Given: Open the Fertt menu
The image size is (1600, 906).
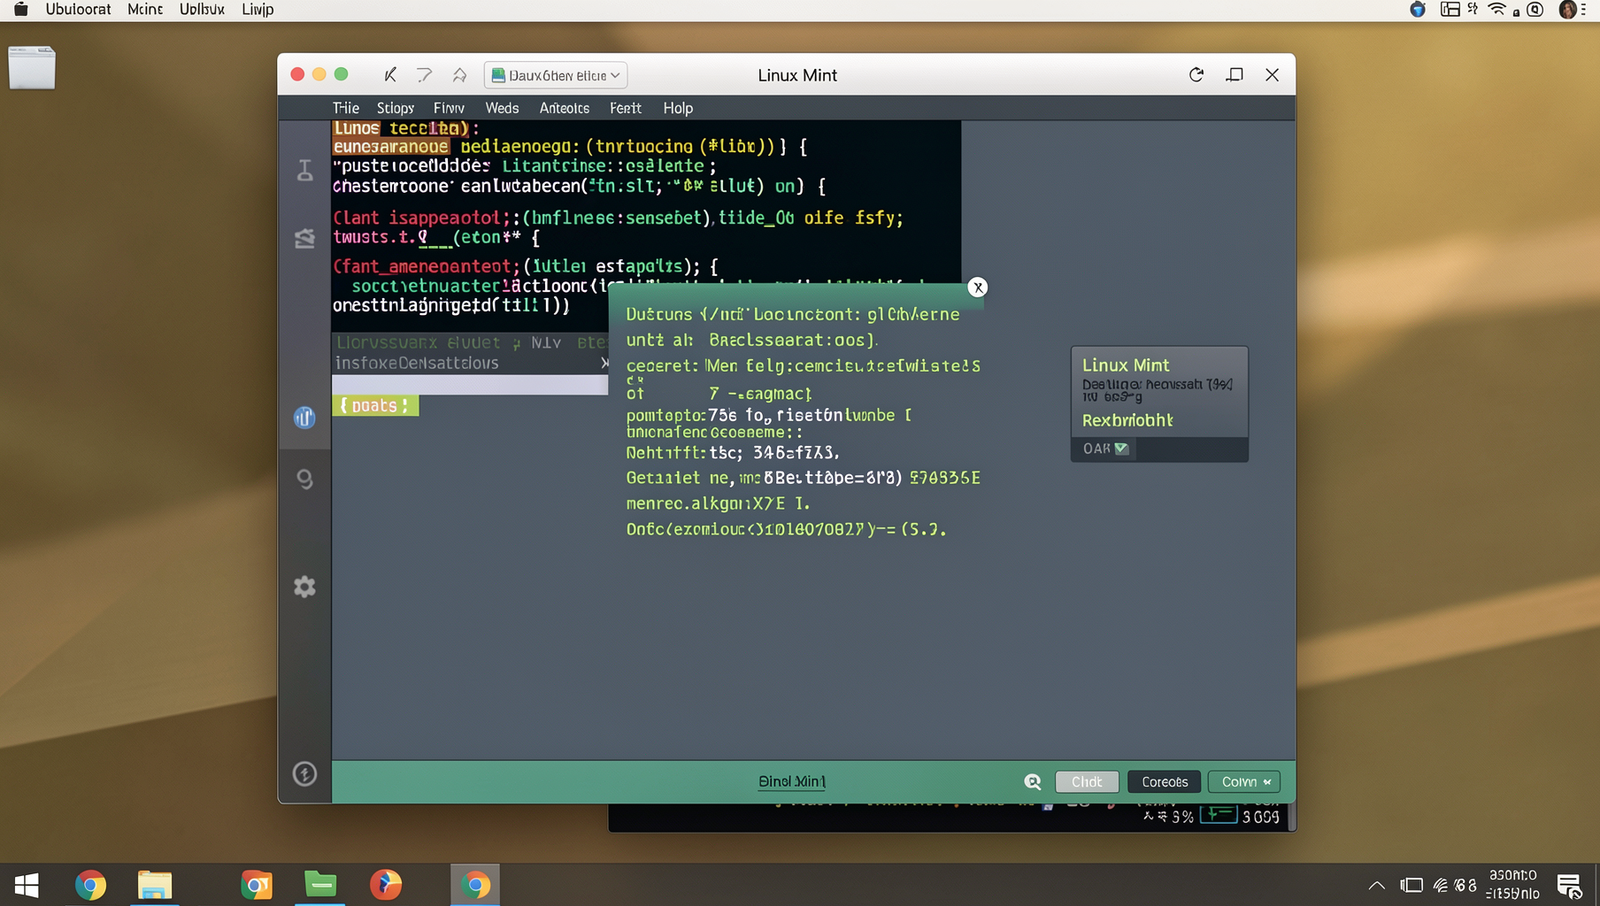Looking at the screenshot, I should click(x=625, y=108).
